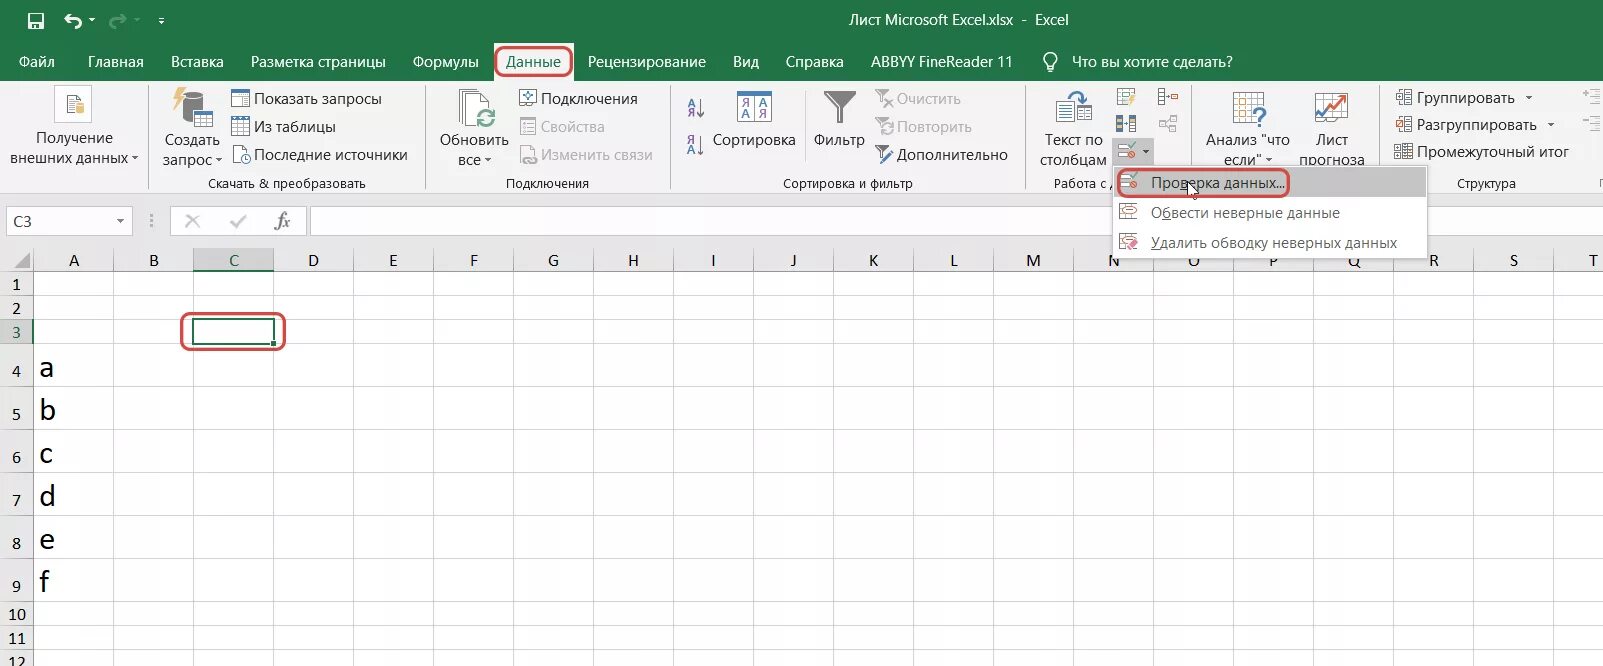Select row 3 header

[x=17, y=332]
